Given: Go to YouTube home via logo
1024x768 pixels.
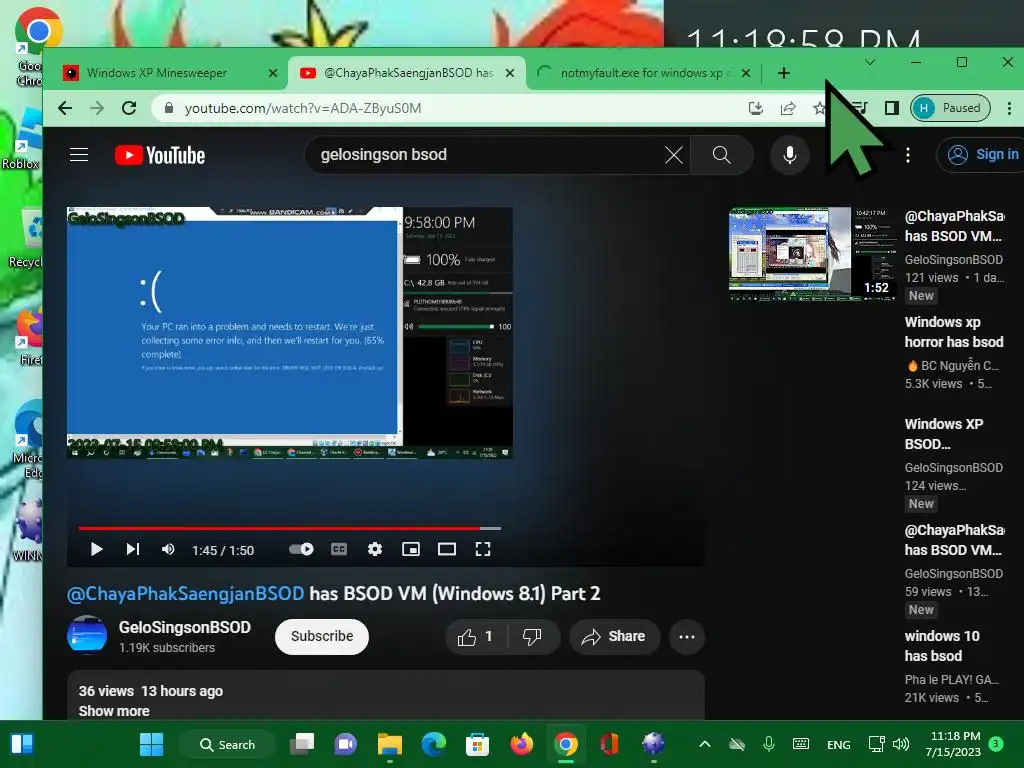Looking at the screenshot, I should tap(160, 155).
